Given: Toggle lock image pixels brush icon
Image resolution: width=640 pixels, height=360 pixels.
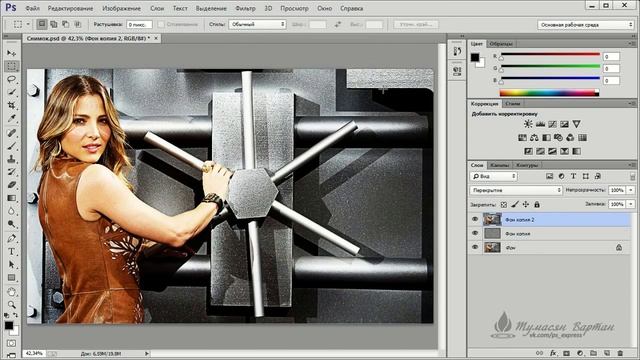Looking at the screenshot, I should [x=515, y=204].
